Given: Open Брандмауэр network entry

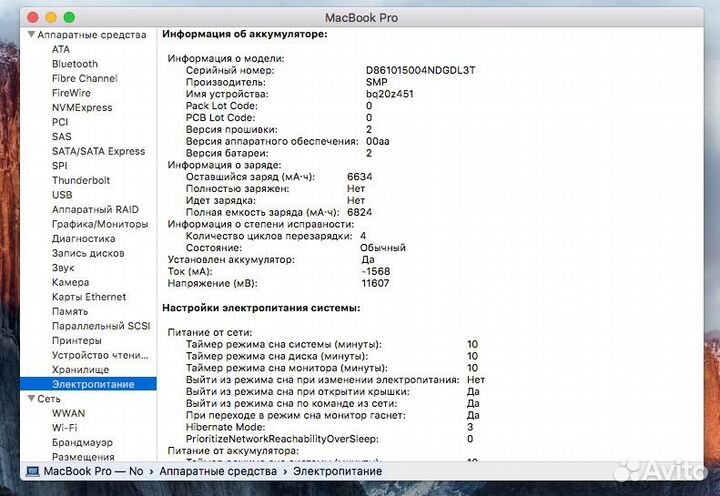Looking at the screenshot, I should (82, 442).
